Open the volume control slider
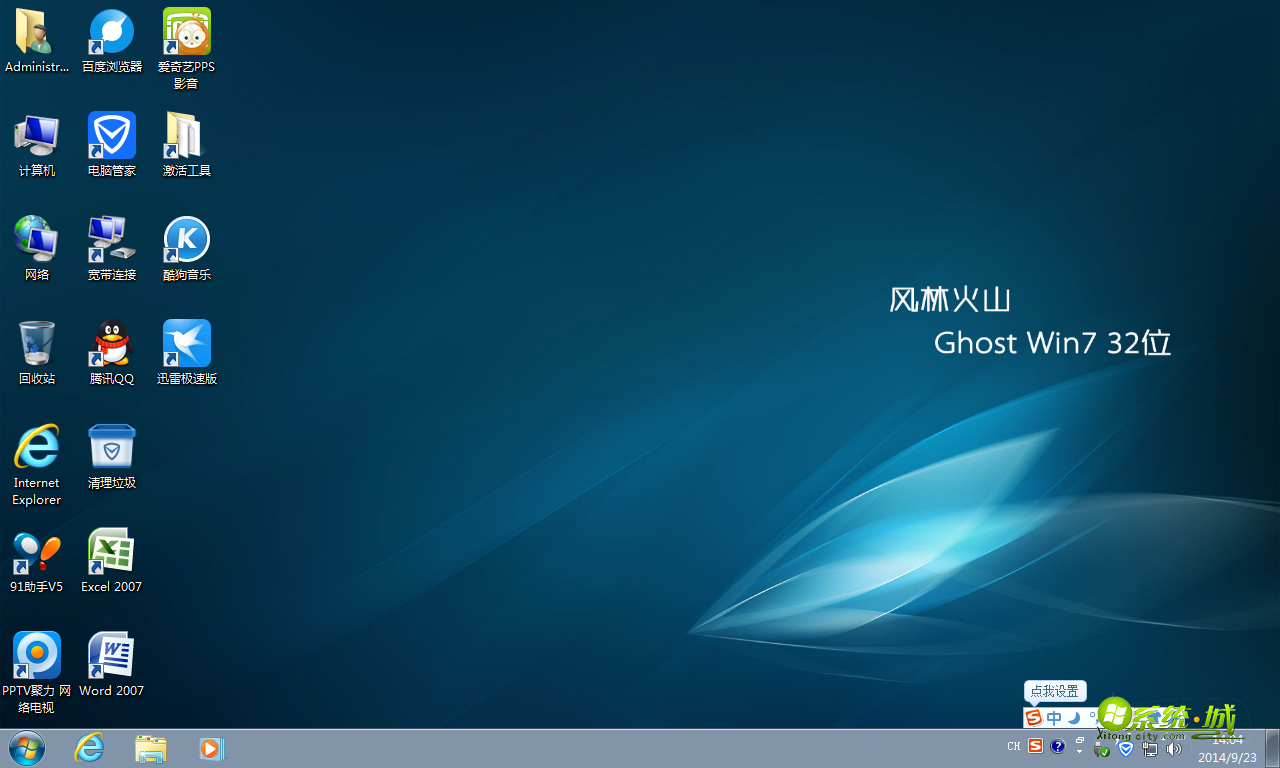1280x768 pixels. point(1173,747)
